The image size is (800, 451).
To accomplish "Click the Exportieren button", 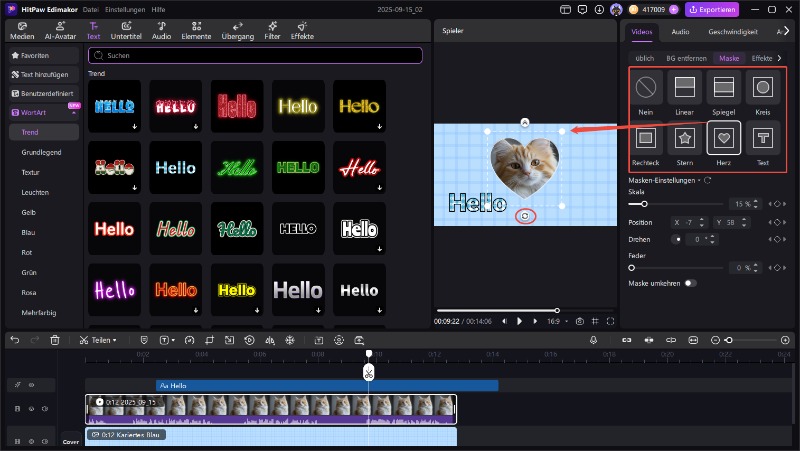I will (711, 9).
